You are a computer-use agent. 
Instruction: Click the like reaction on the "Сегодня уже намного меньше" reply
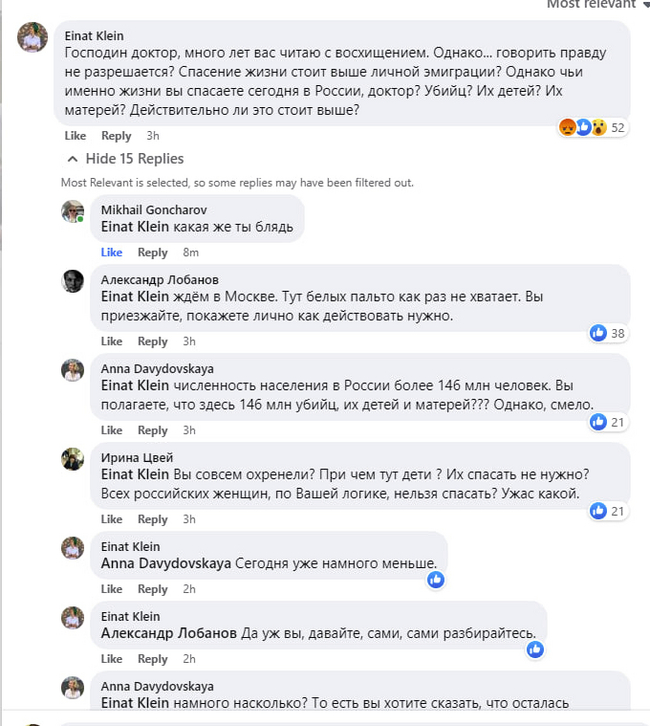click(435, 579)
